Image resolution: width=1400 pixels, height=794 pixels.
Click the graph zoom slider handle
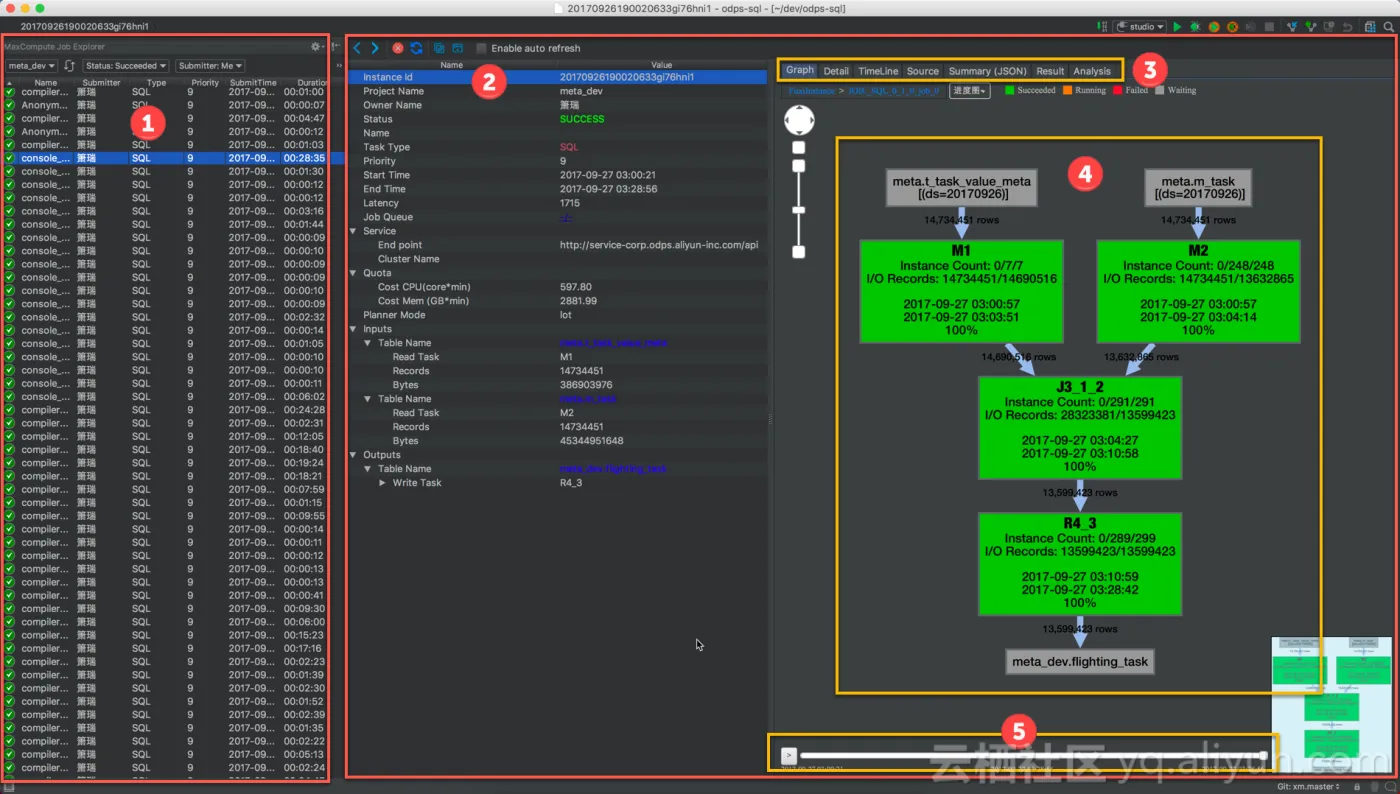click(x=799, y=210)
